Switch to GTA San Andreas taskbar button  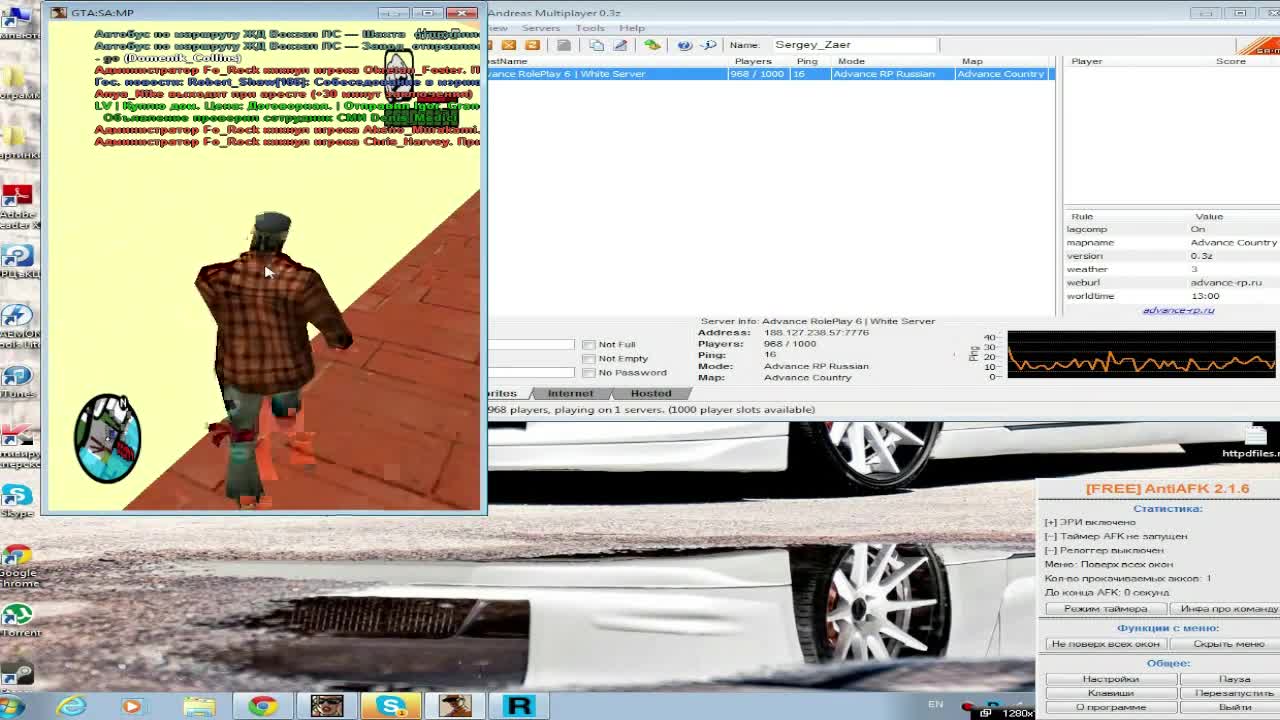(x=327, y=706)
